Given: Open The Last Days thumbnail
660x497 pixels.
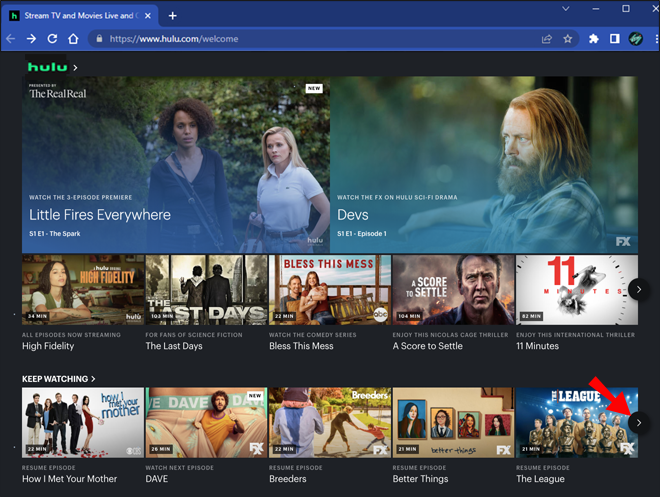Looking at the screenshot, I should (x=206, y=290).
